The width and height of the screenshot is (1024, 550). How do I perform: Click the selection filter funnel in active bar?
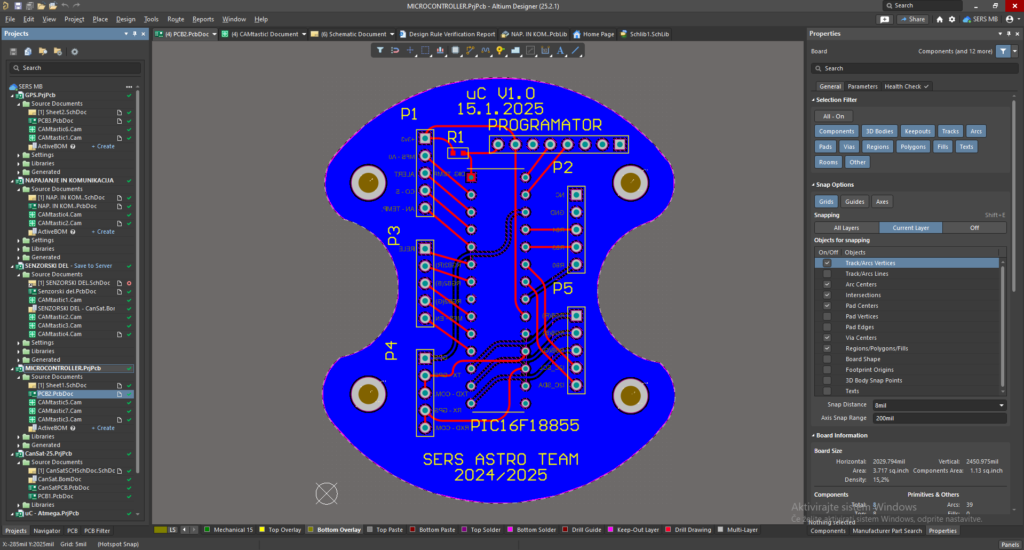click(380, 50)
